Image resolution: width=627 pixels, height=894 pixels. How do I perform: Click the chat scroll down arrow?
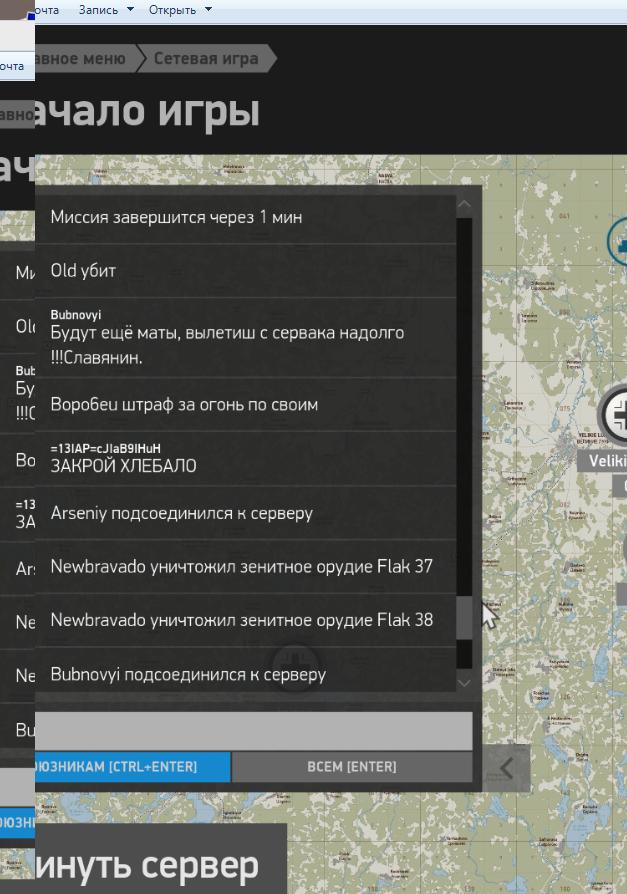point(465,682)
